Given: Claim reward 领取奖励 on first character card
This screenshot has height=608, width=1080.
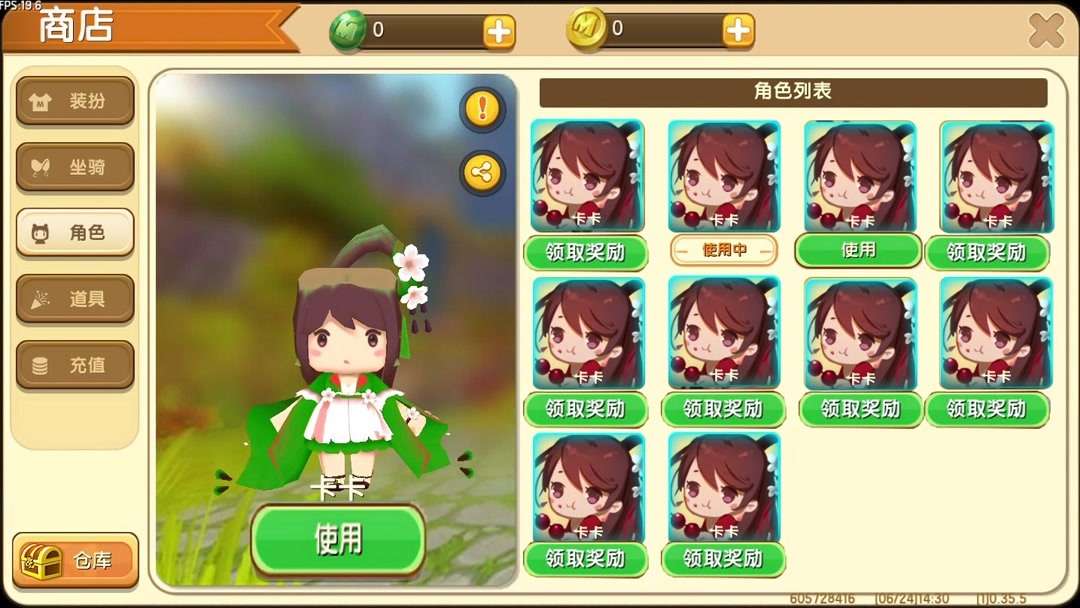Looking at the screenshot, I should tap(585, 252).
